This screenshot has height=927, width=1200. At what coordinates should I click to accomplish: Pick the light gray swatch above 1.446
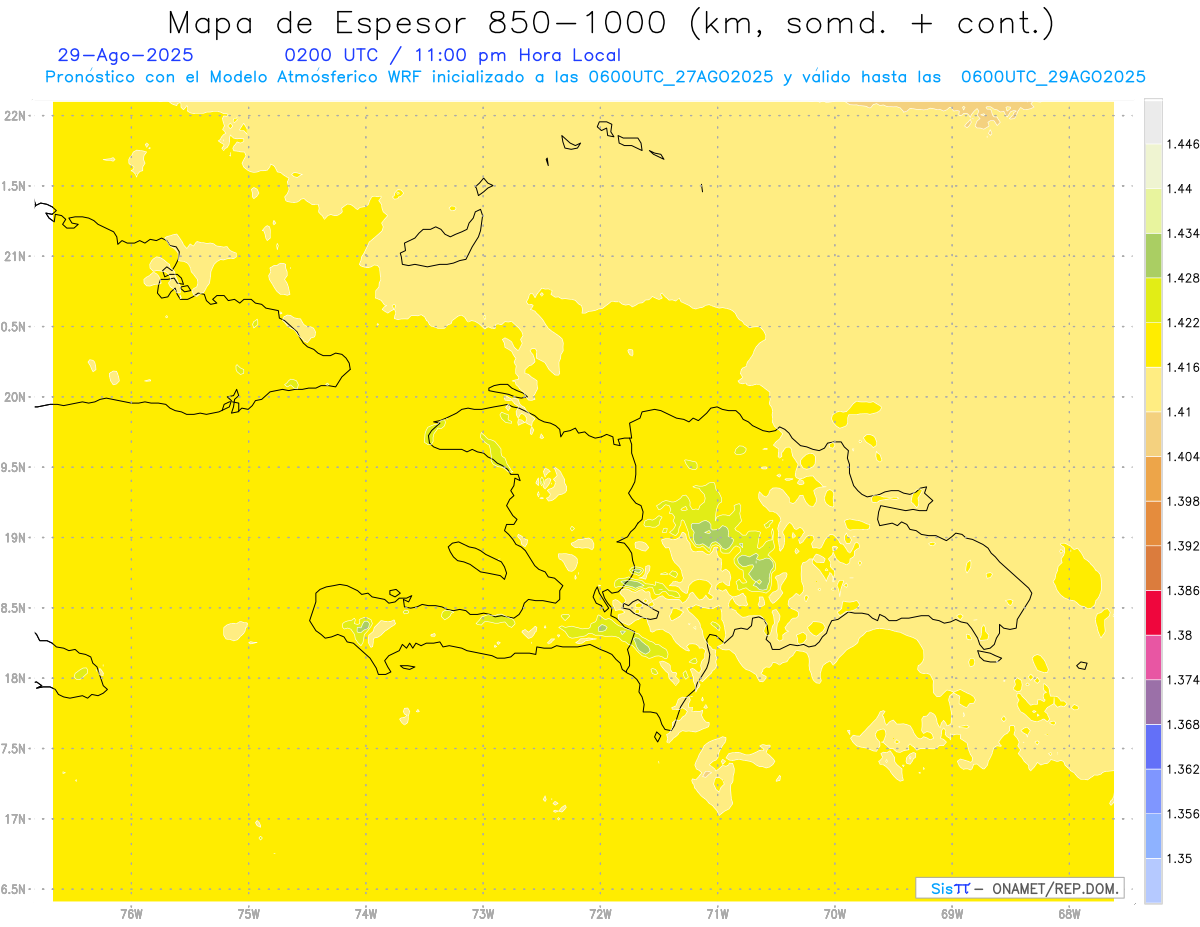coord(1153,122)
